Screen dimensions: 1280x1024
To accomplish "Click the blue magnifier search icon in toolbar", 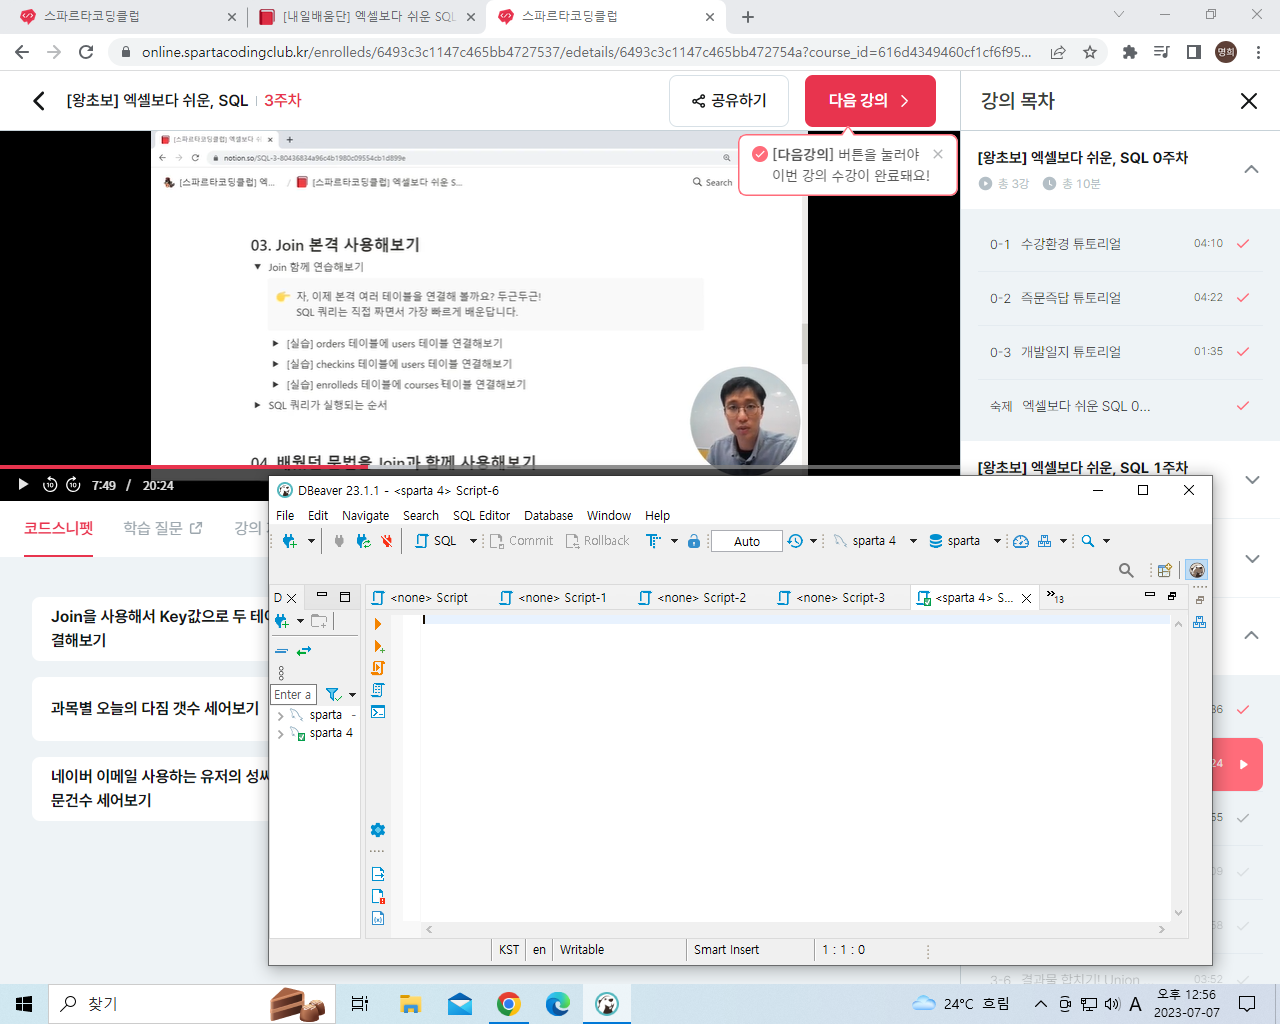I will click(1088, 541).
